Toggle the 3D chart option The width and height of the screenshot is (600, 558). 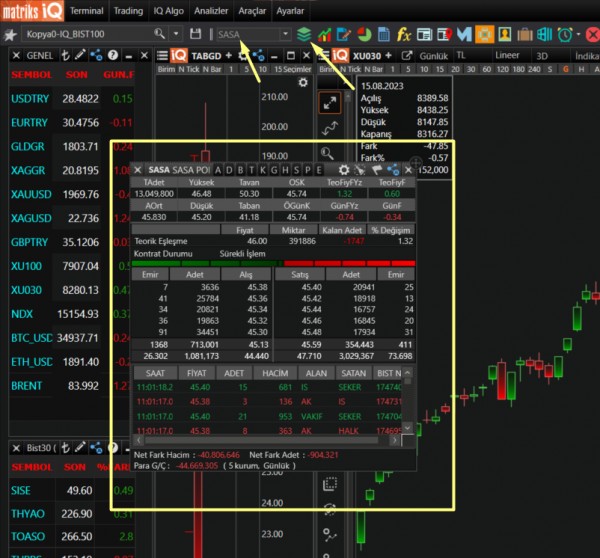542,56
